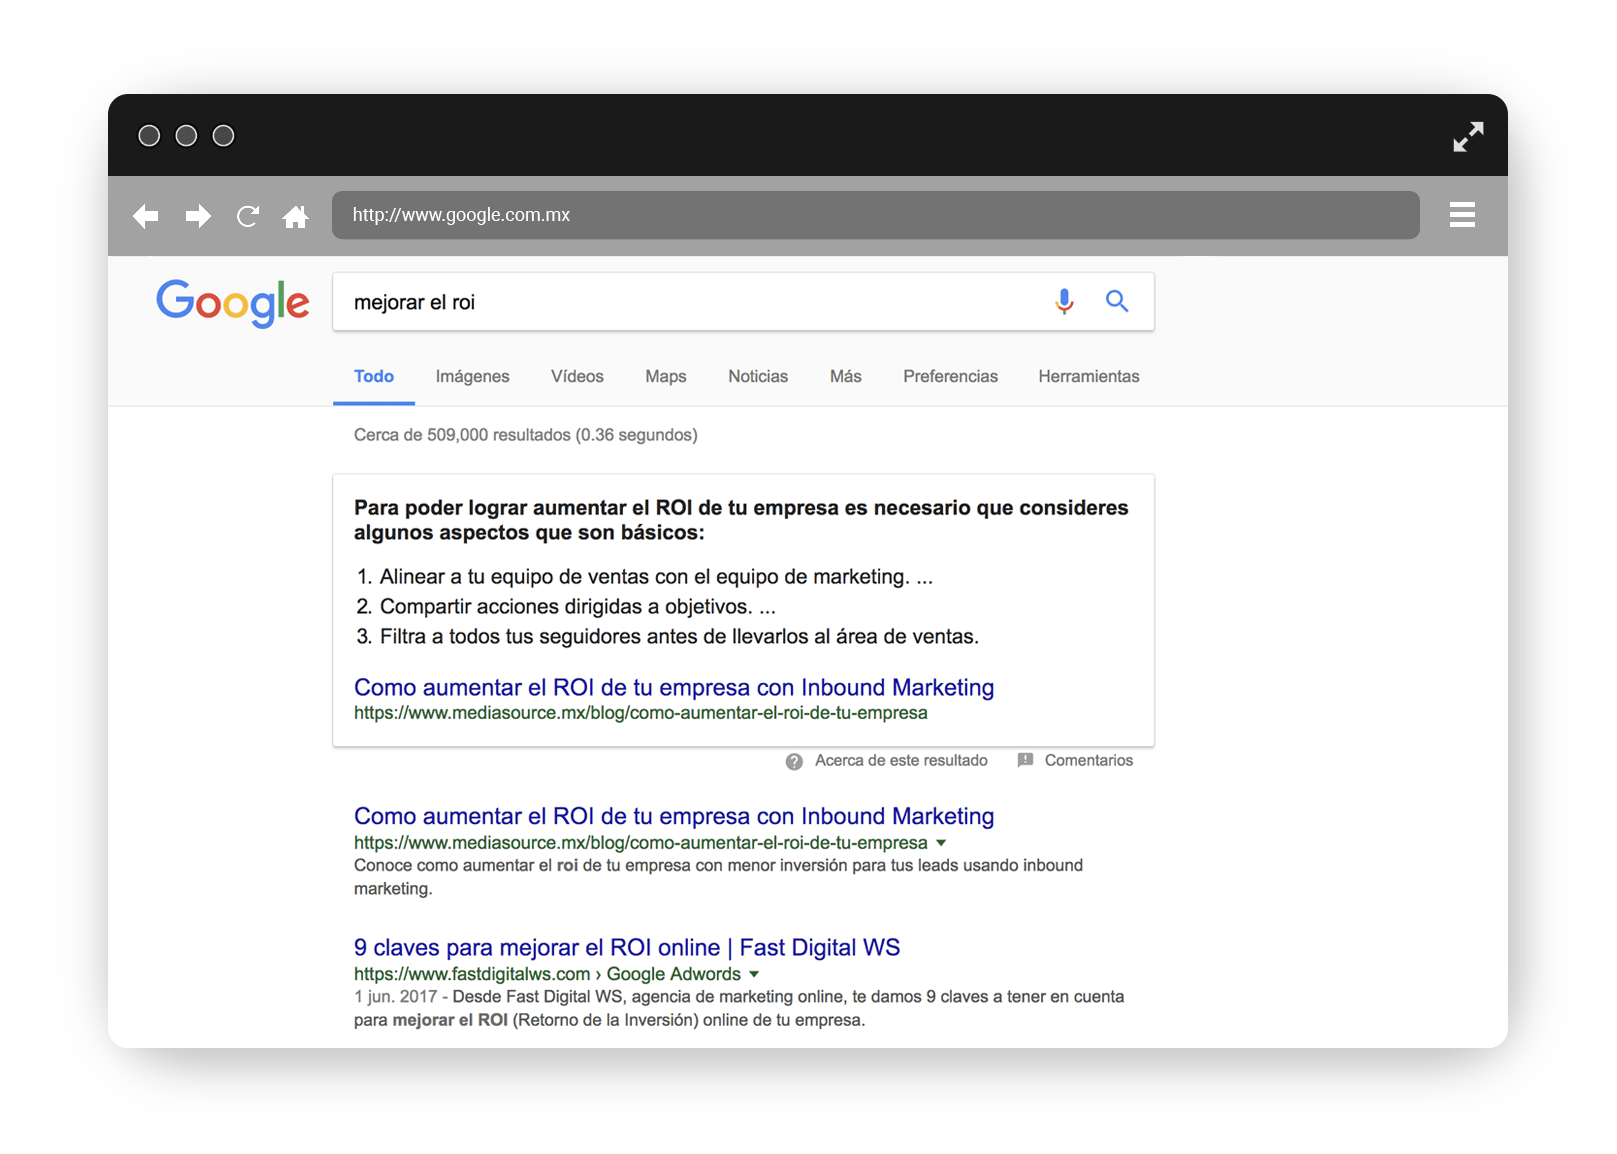Open '9 claves para mejorar el ROI online' result

pyautogui.click(x=627, y=948)
